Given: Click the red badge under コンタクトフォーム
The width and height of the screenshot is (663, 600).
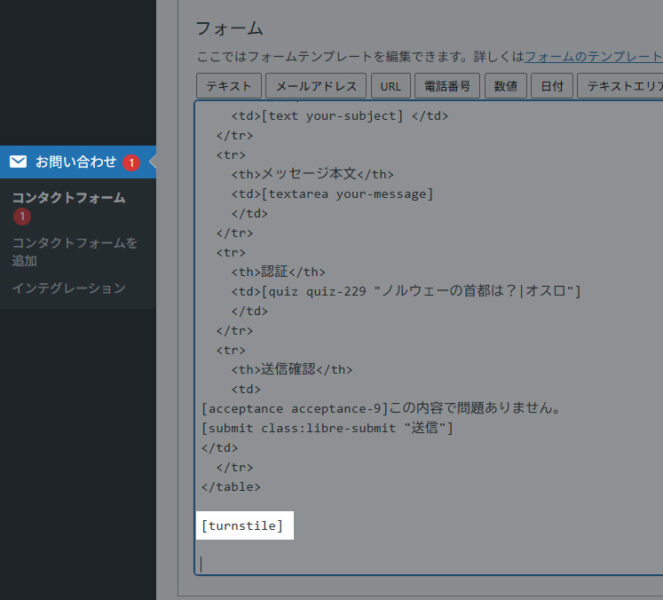Looking at the screenshot, I should tap(22, 217).
